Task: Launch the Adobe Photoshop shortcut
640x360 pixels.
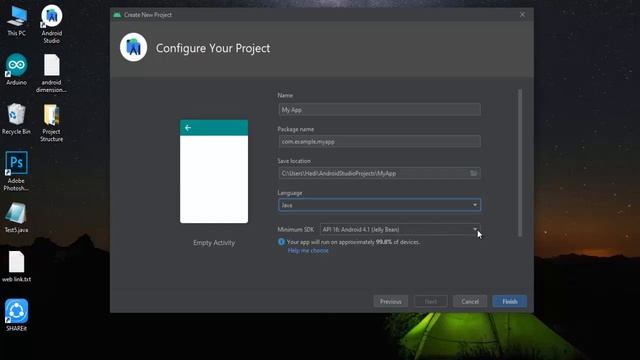Action: (16, 171)
